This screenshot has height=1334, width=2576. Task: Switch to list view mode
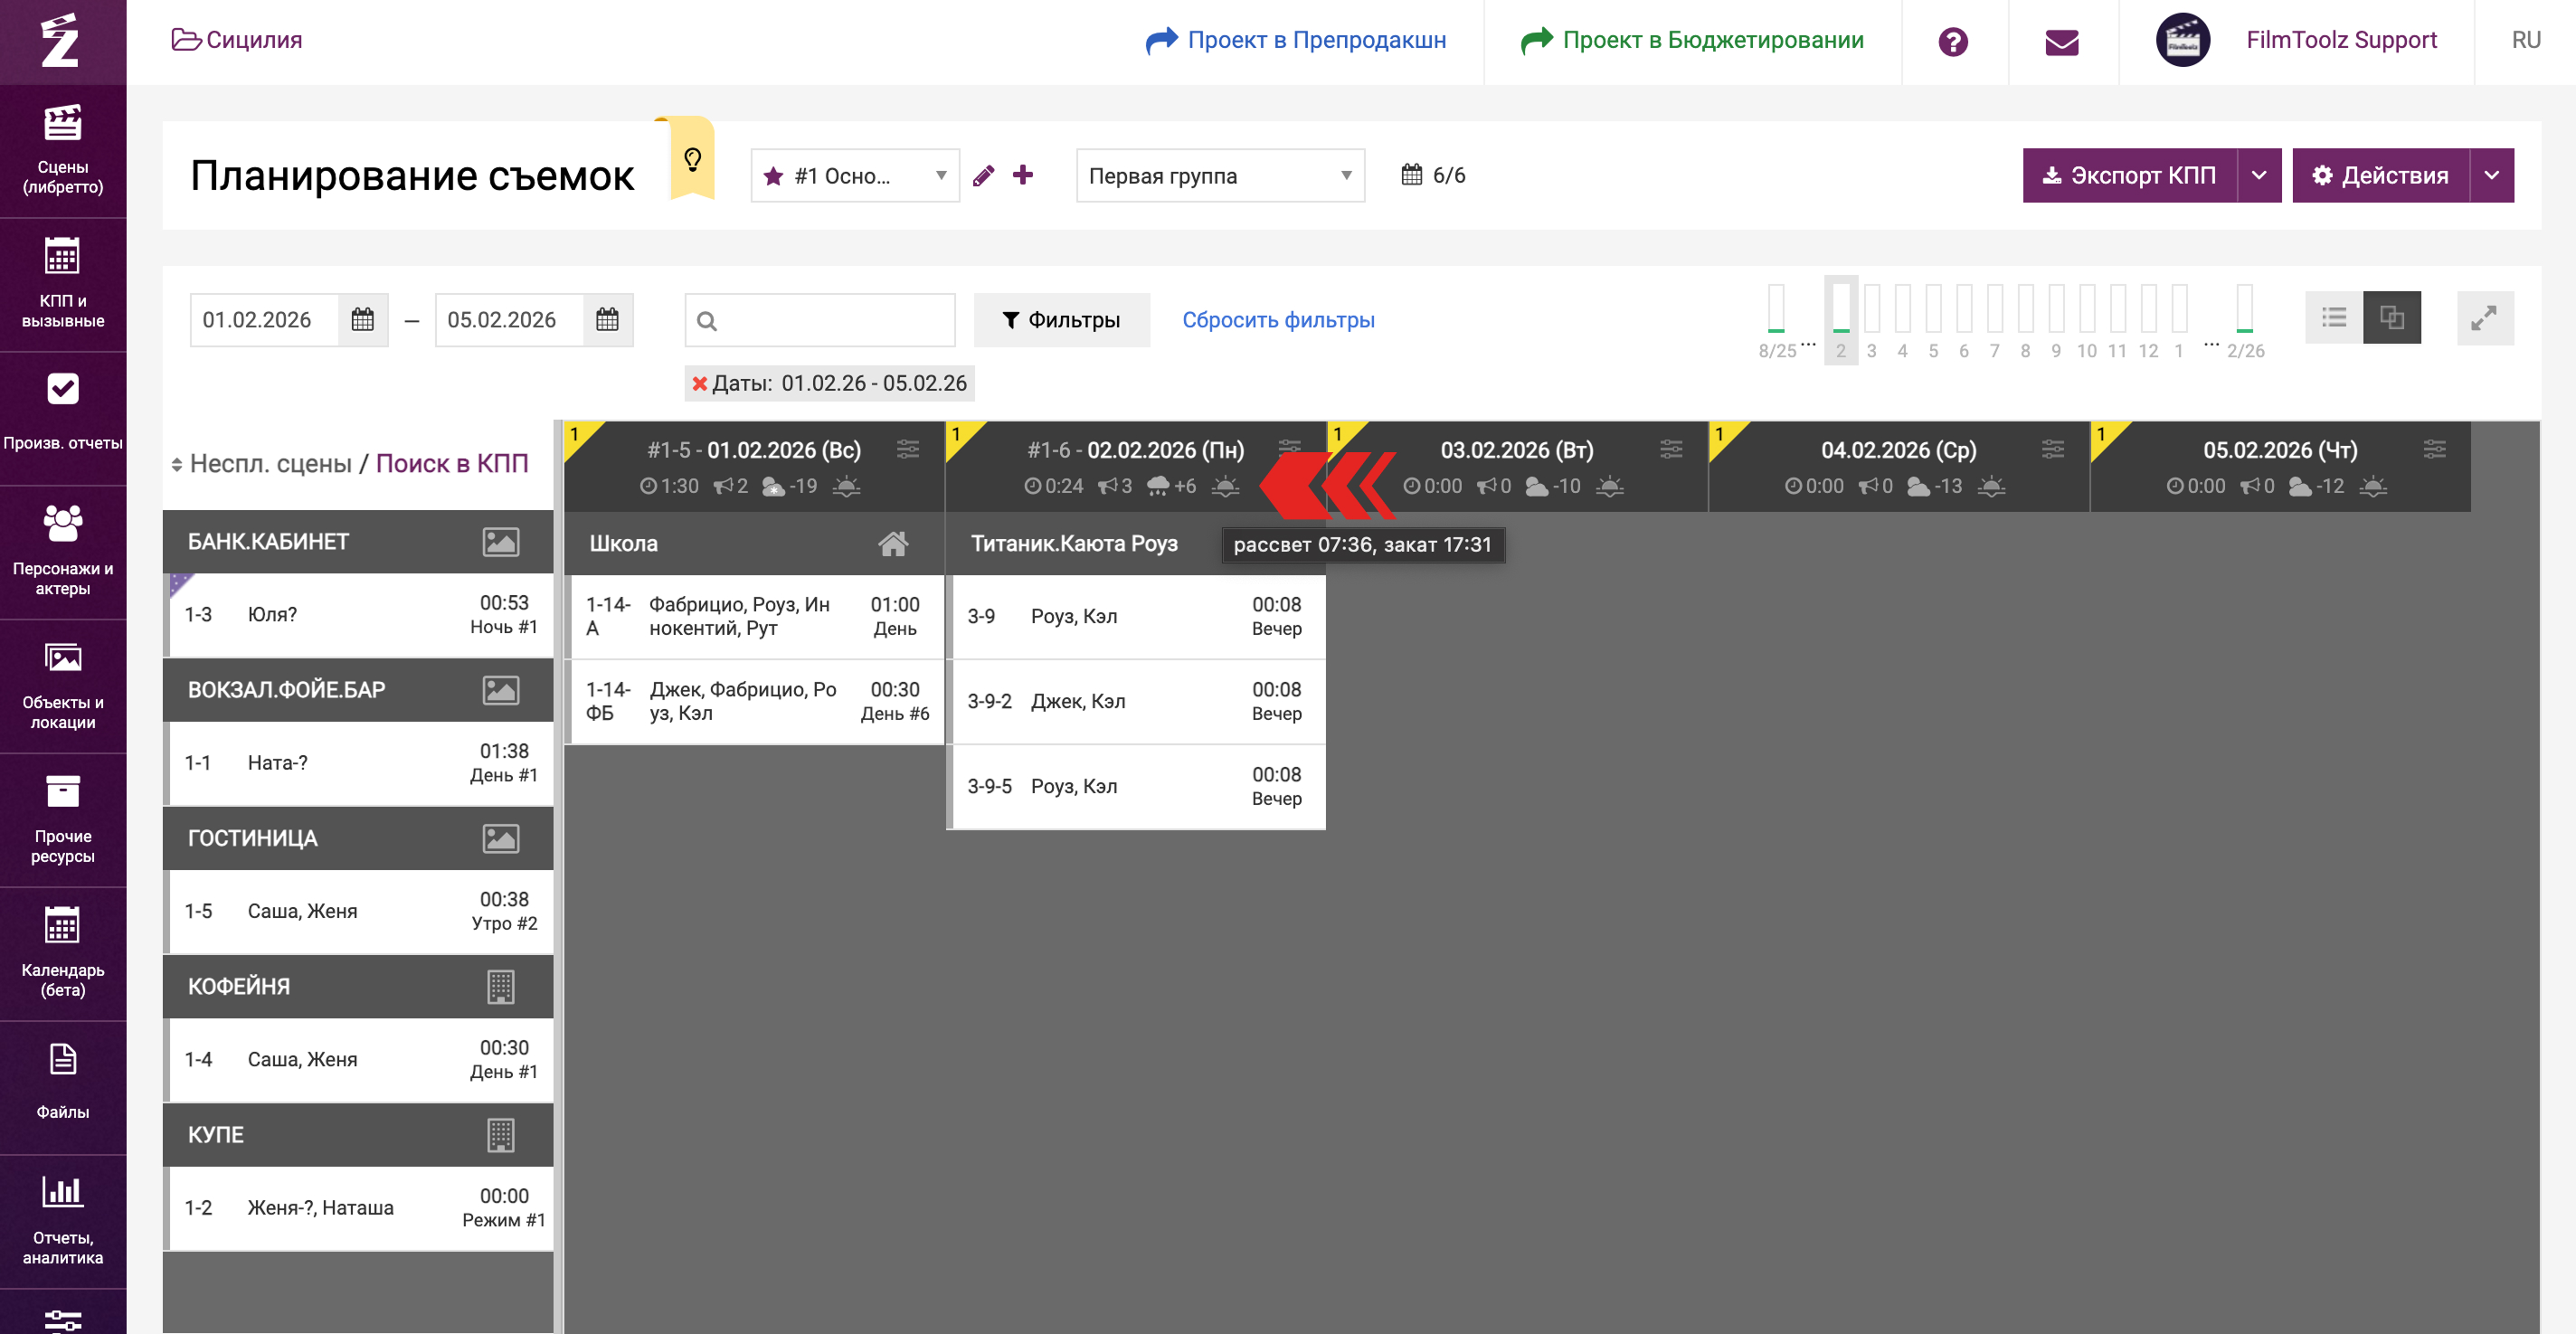tap(2333, 318)
